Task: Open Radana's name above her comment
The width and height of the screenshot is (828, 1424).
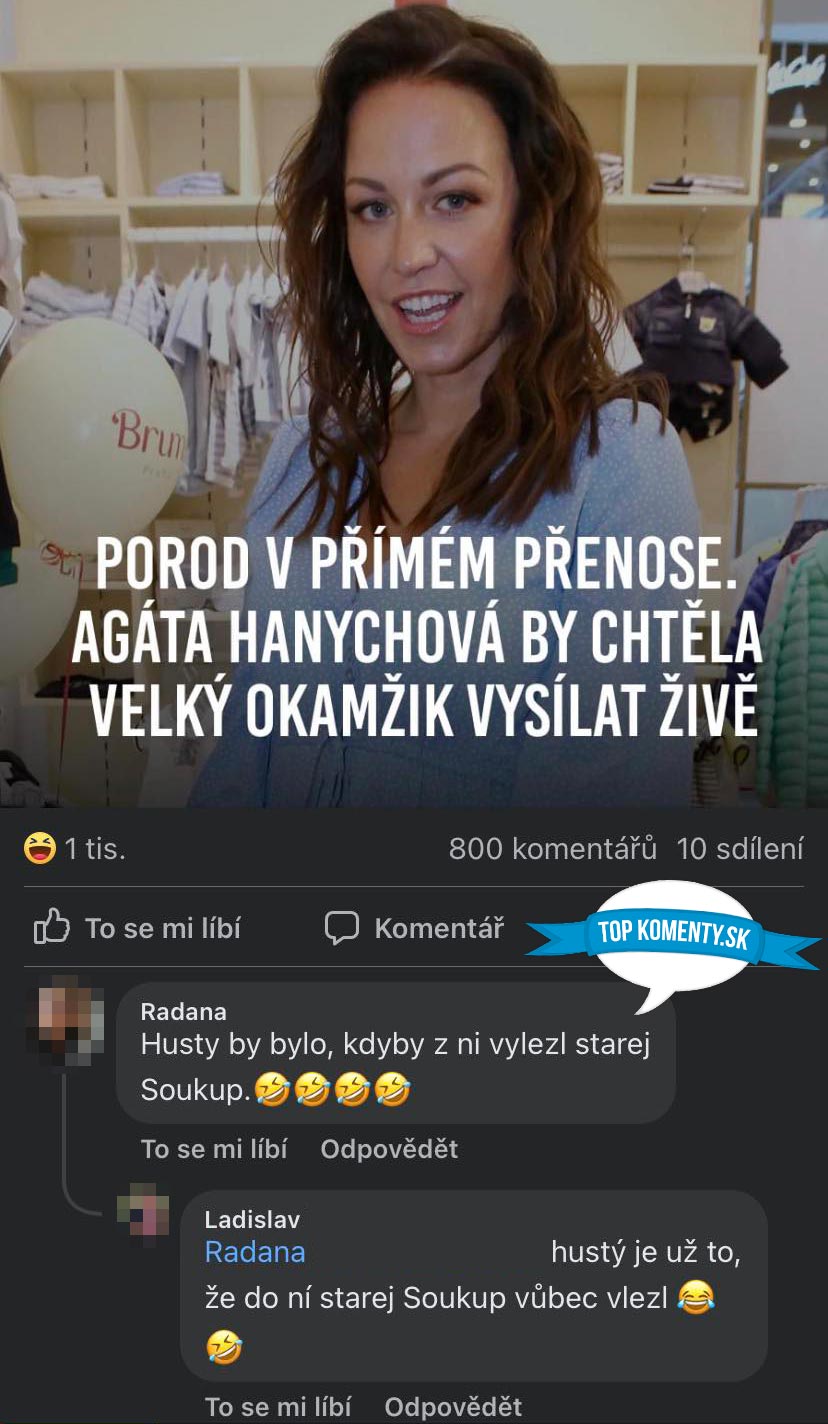Action: (x=184, y=1012)
